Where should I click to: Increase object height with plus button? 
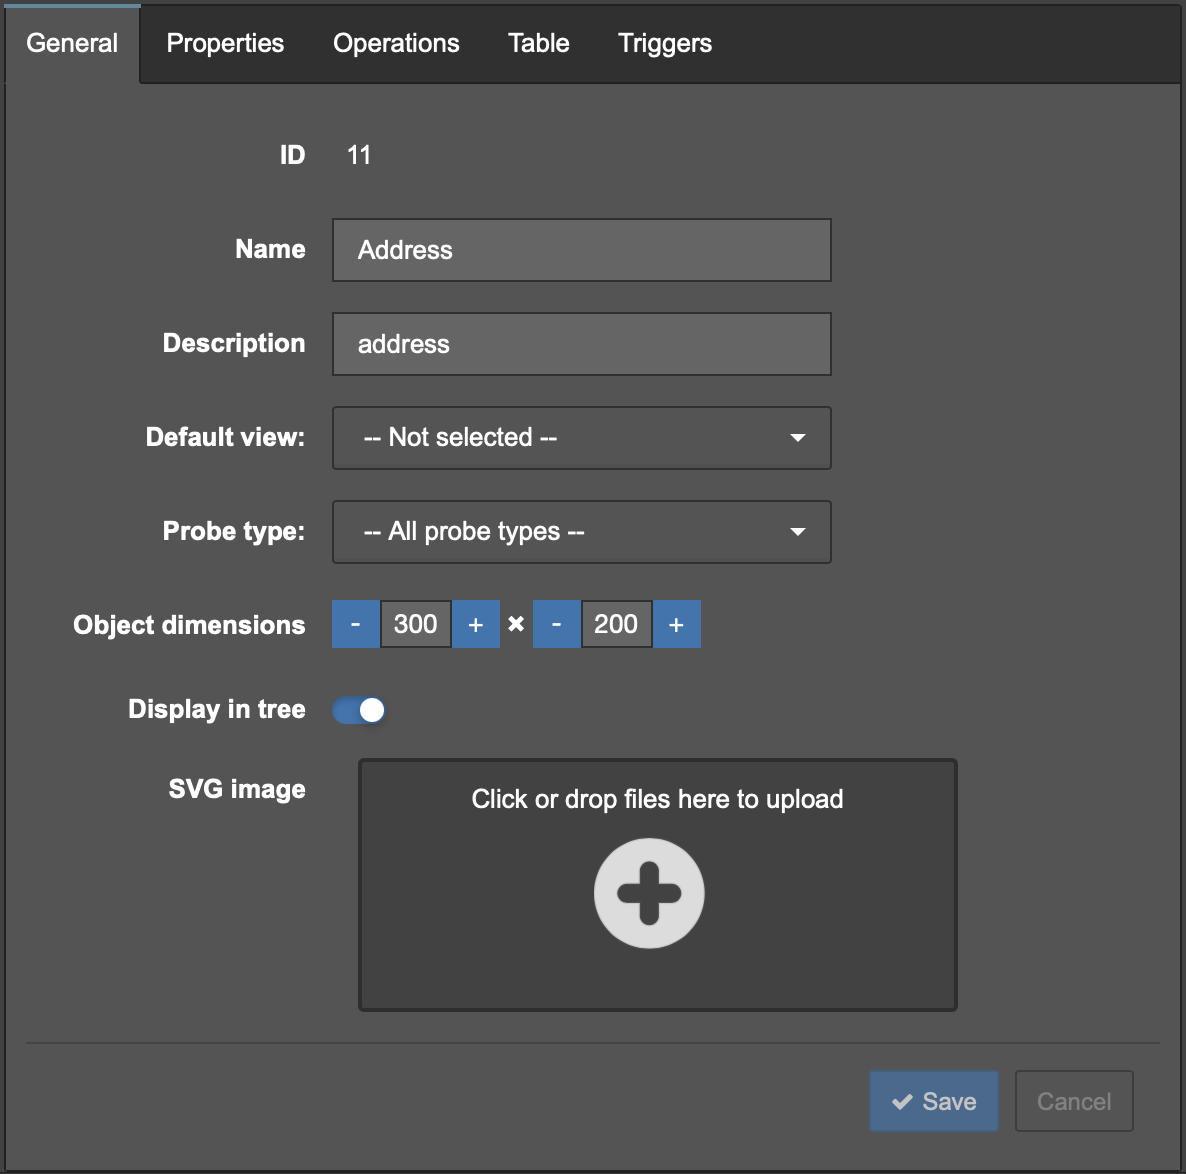click(677, 624)
